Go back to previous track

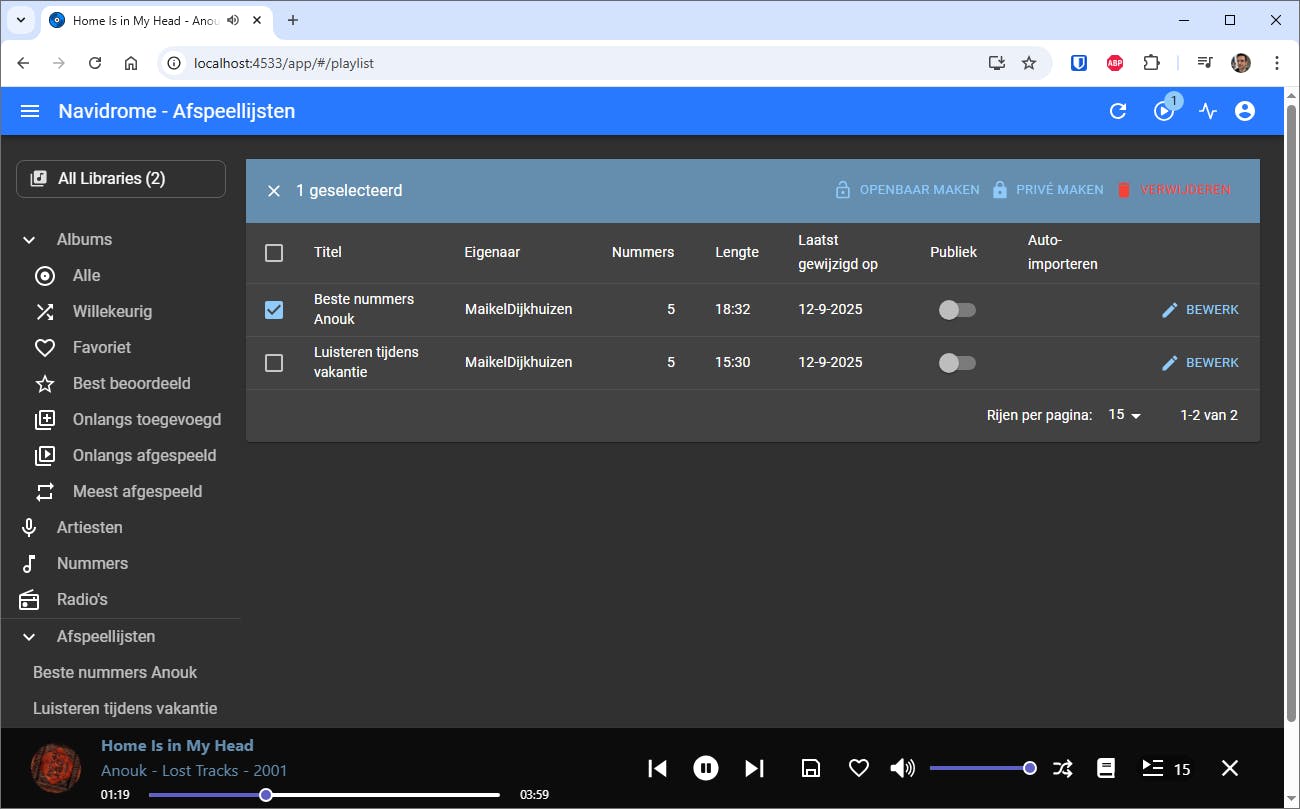point(657,768)
